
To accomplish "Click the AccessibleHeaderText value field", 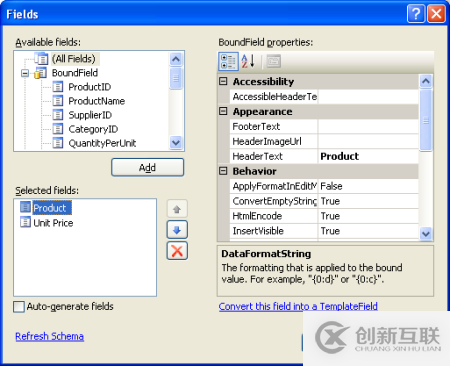I will [x=368, y=97].
